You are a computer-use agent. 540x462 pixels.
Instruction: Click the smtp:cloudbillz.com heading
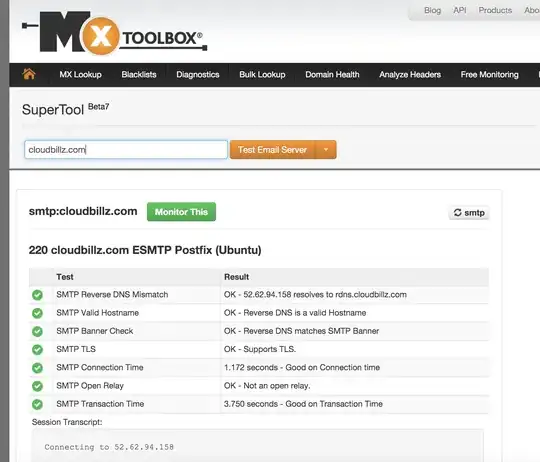(x=83, y=211)
